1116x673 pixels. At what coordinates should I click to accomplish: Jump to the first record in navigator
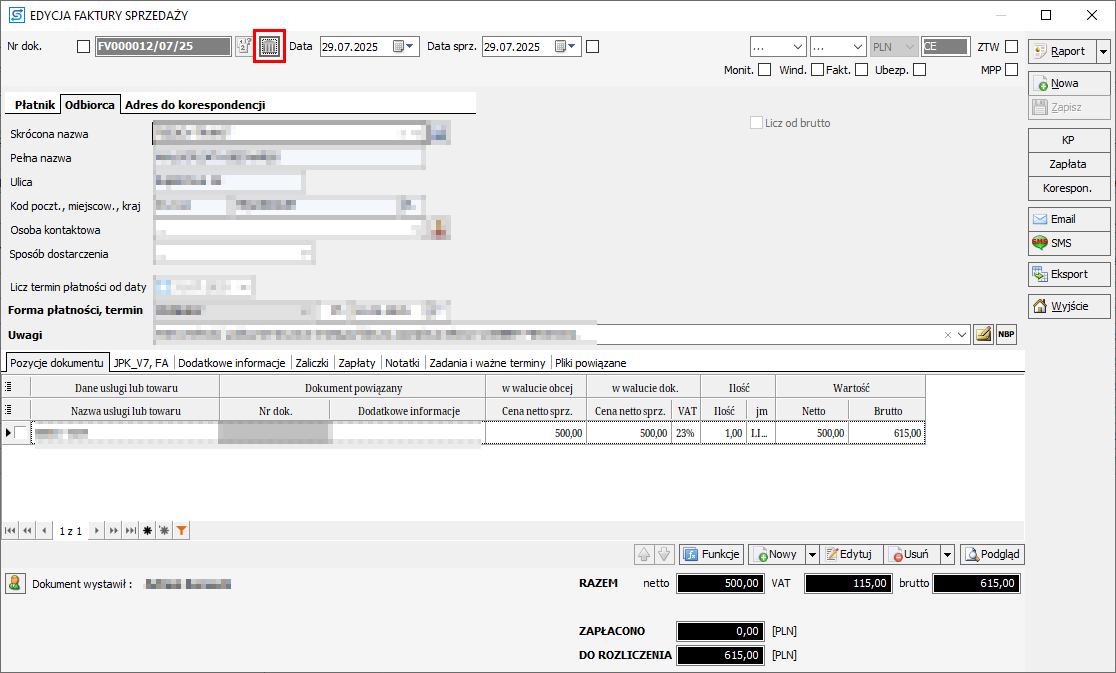[11, 531]
